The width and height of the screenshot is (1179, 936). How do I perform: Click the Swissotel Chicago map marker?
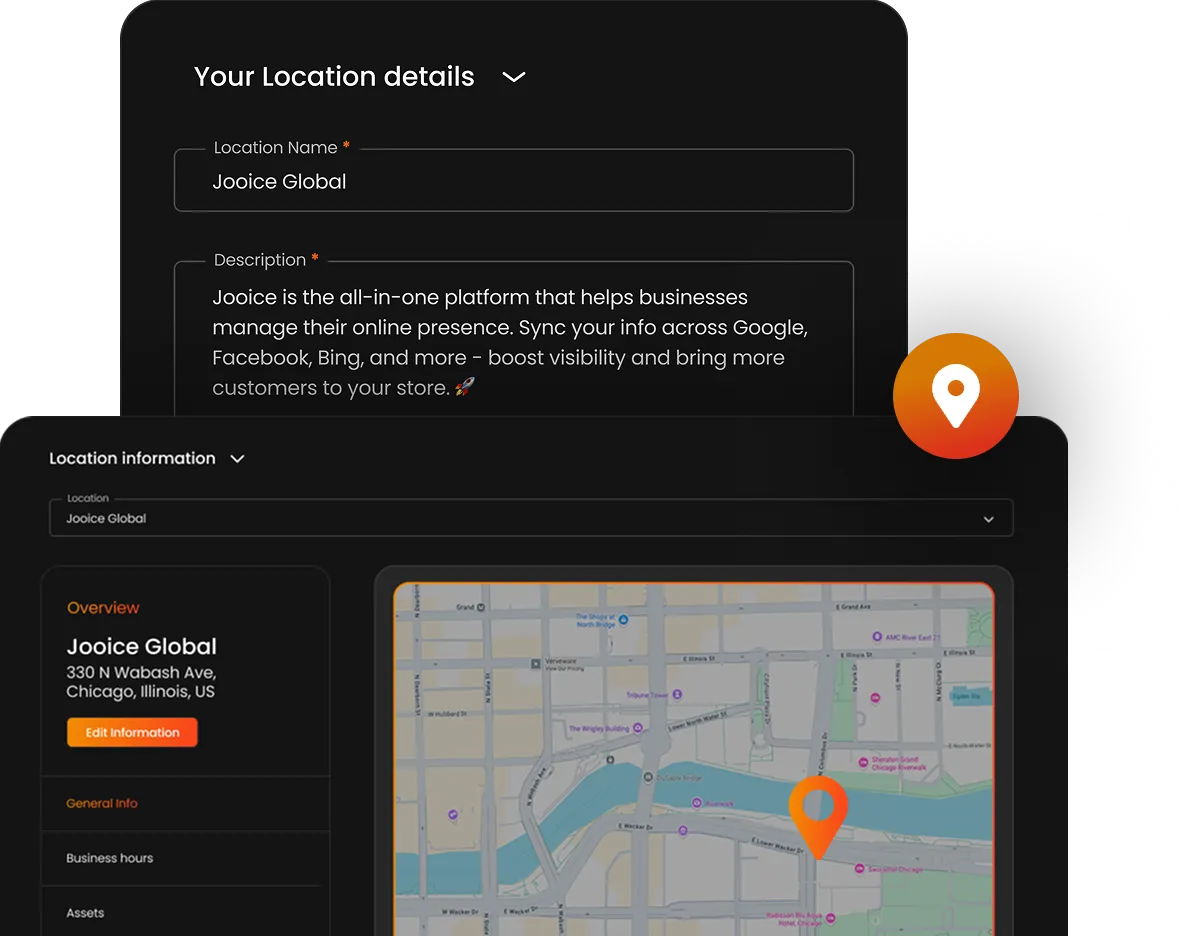coord(859,868)
